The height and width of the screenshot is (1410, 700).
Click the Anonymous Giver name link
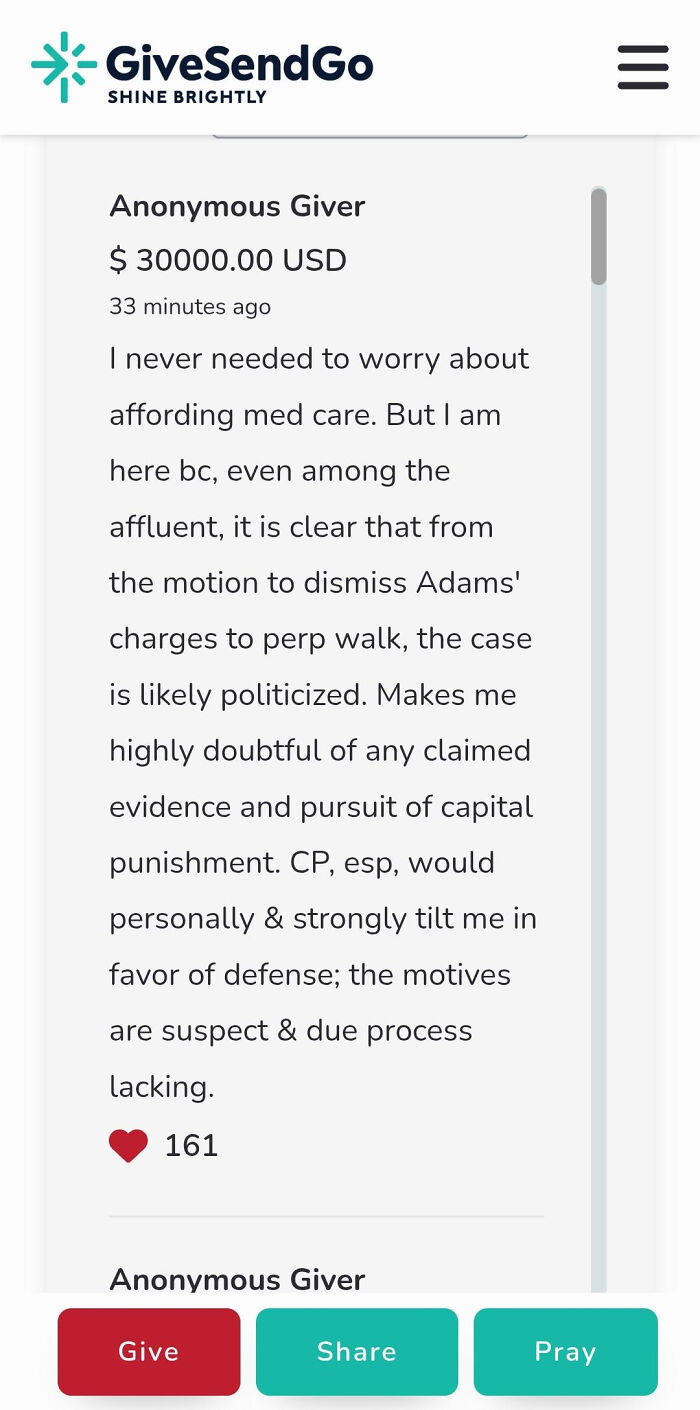tap(237, 206)
